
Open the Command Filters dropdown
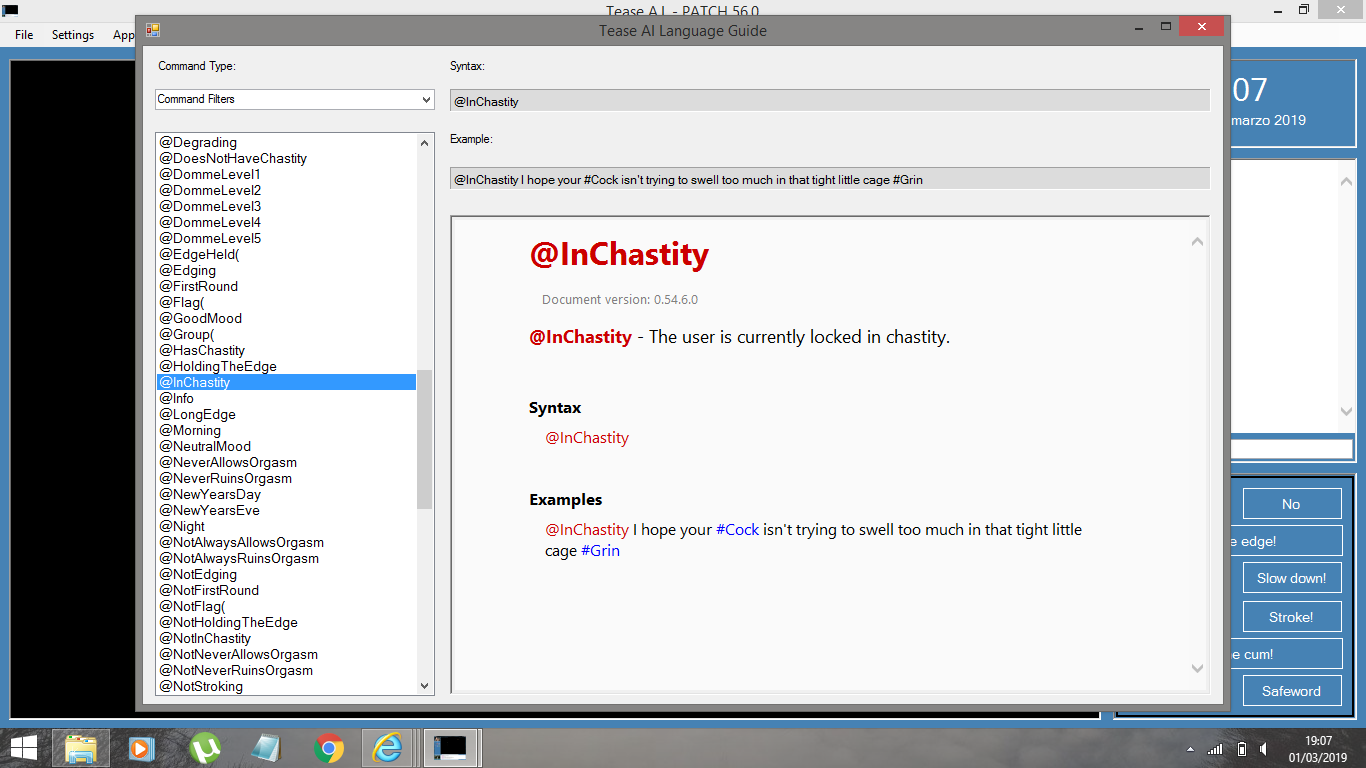pyautogui.click(x=295, y=99)
